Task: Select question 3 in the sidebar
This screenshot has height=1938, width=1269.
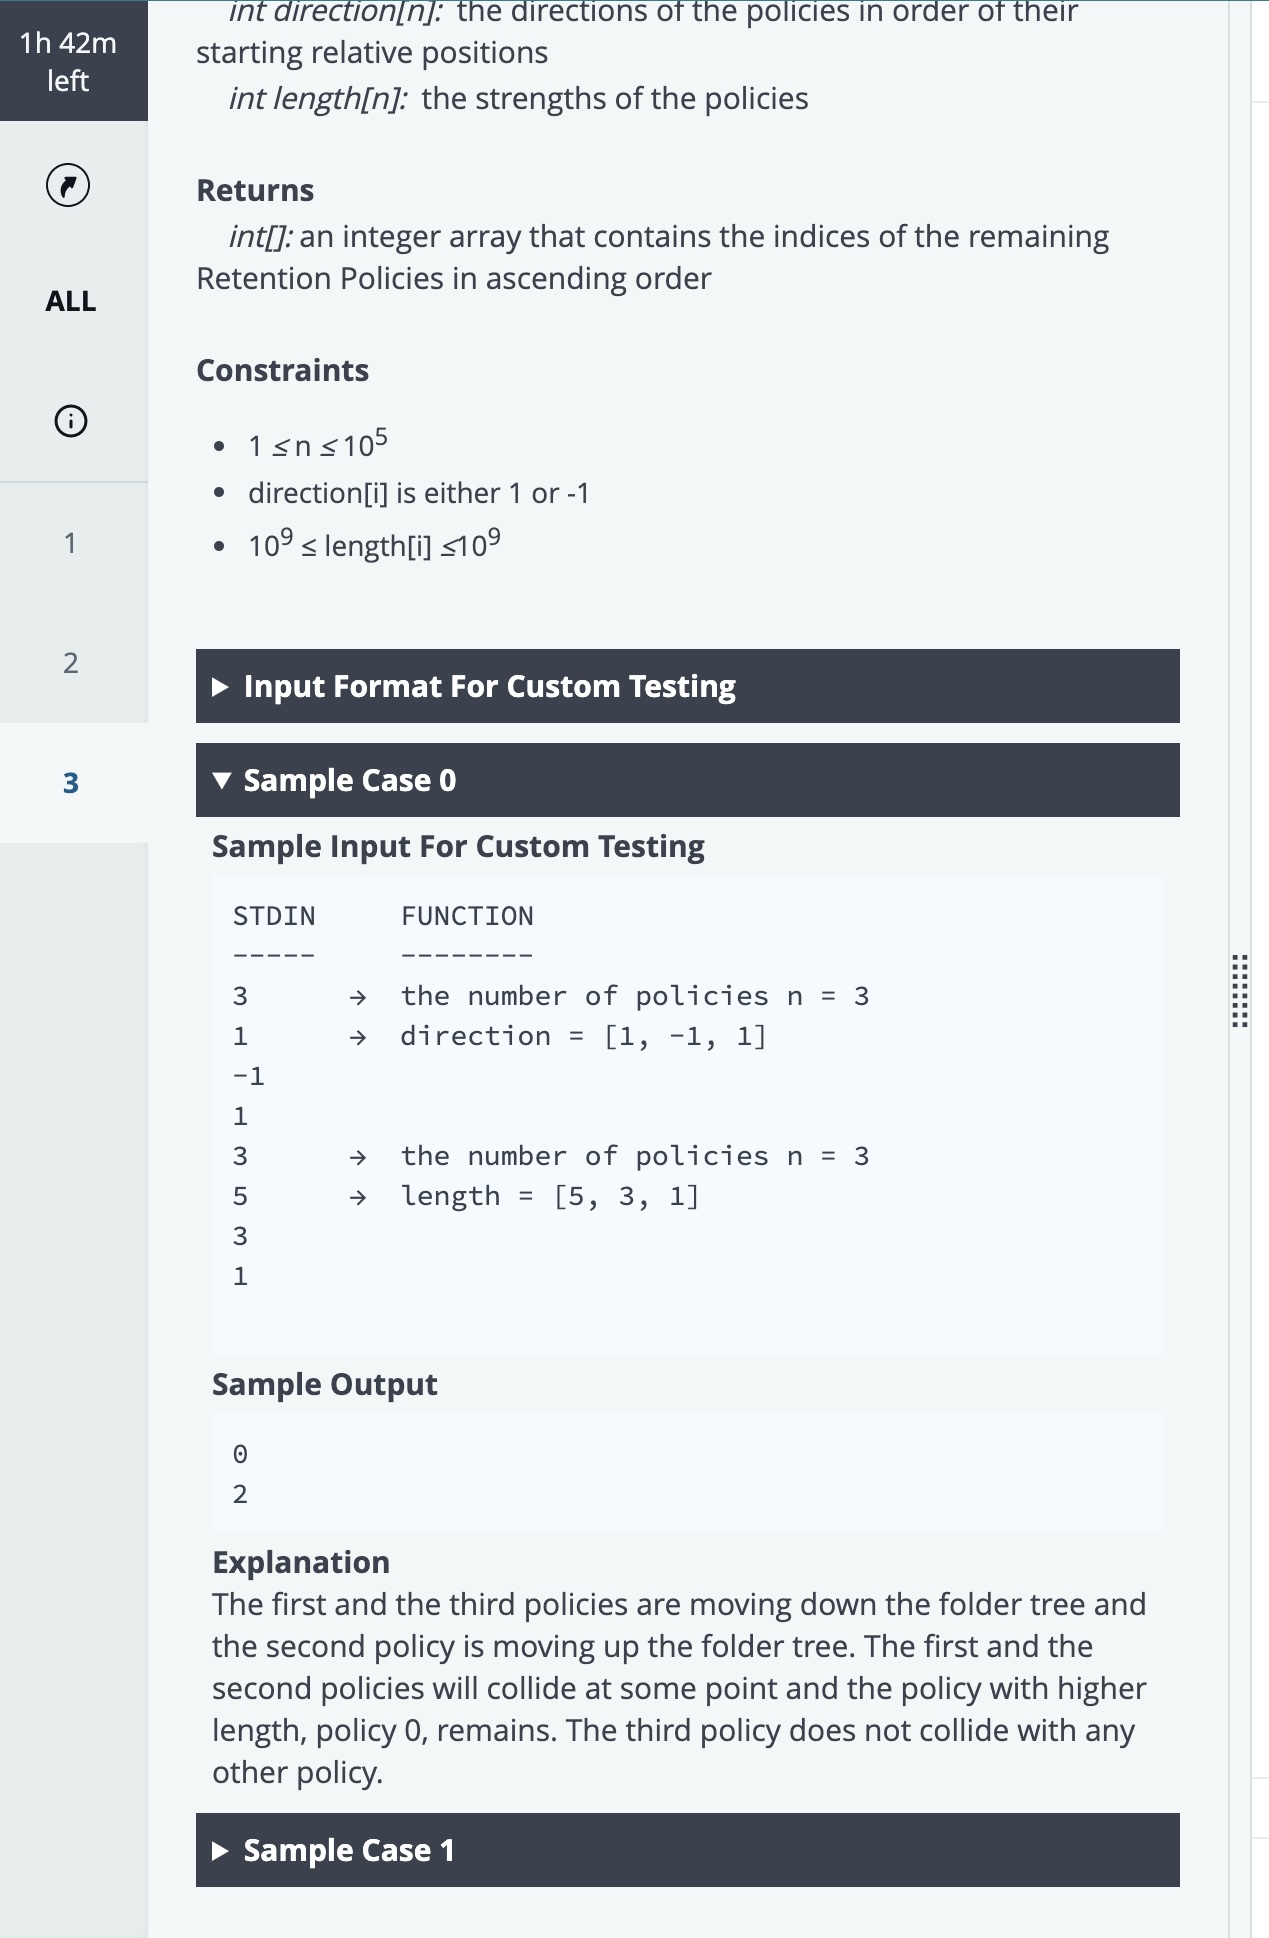Action: tap(70, 783)
